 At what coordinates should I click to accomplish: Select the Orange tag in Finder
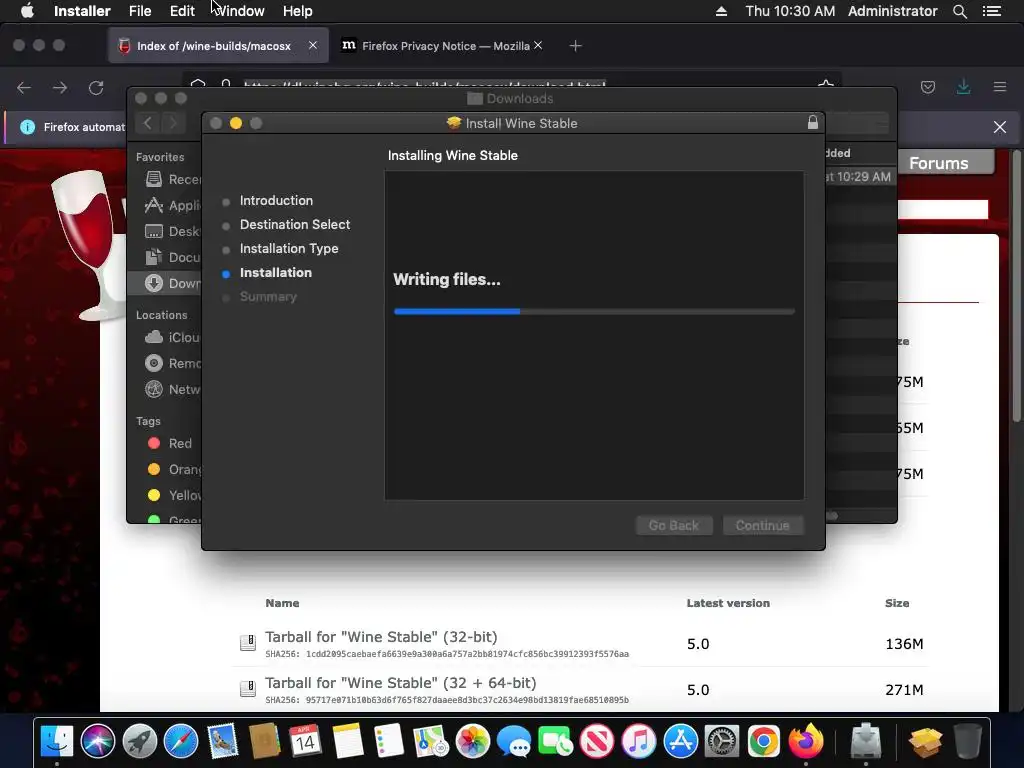tap(174, 470)
